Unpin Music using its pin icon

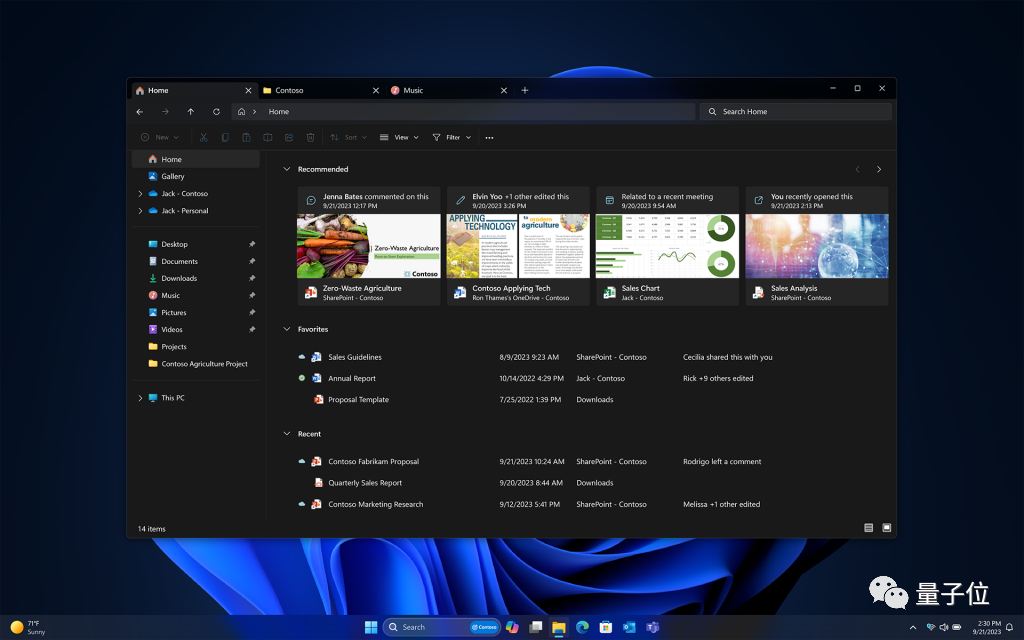[252, 295]
